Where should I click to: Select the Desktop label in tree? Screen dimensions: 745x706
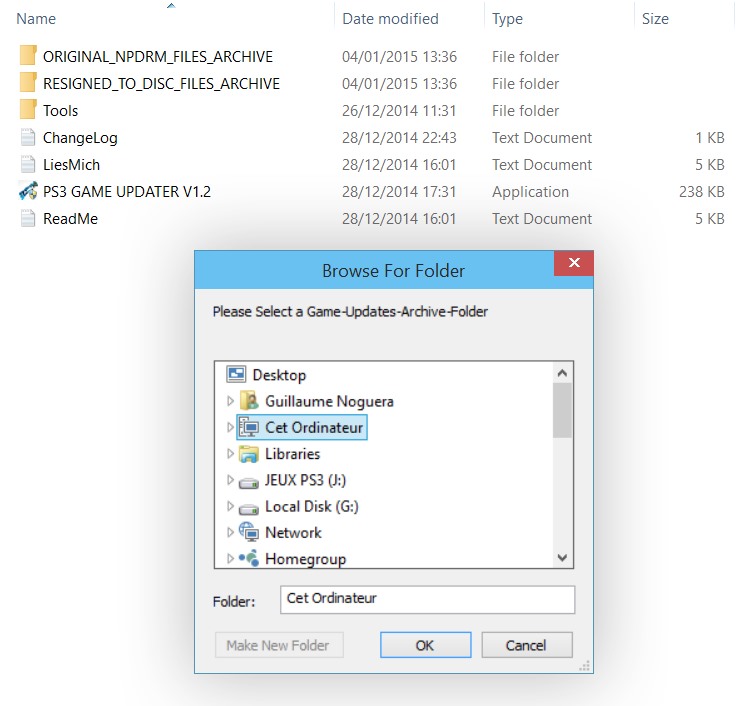pos(279,375)
